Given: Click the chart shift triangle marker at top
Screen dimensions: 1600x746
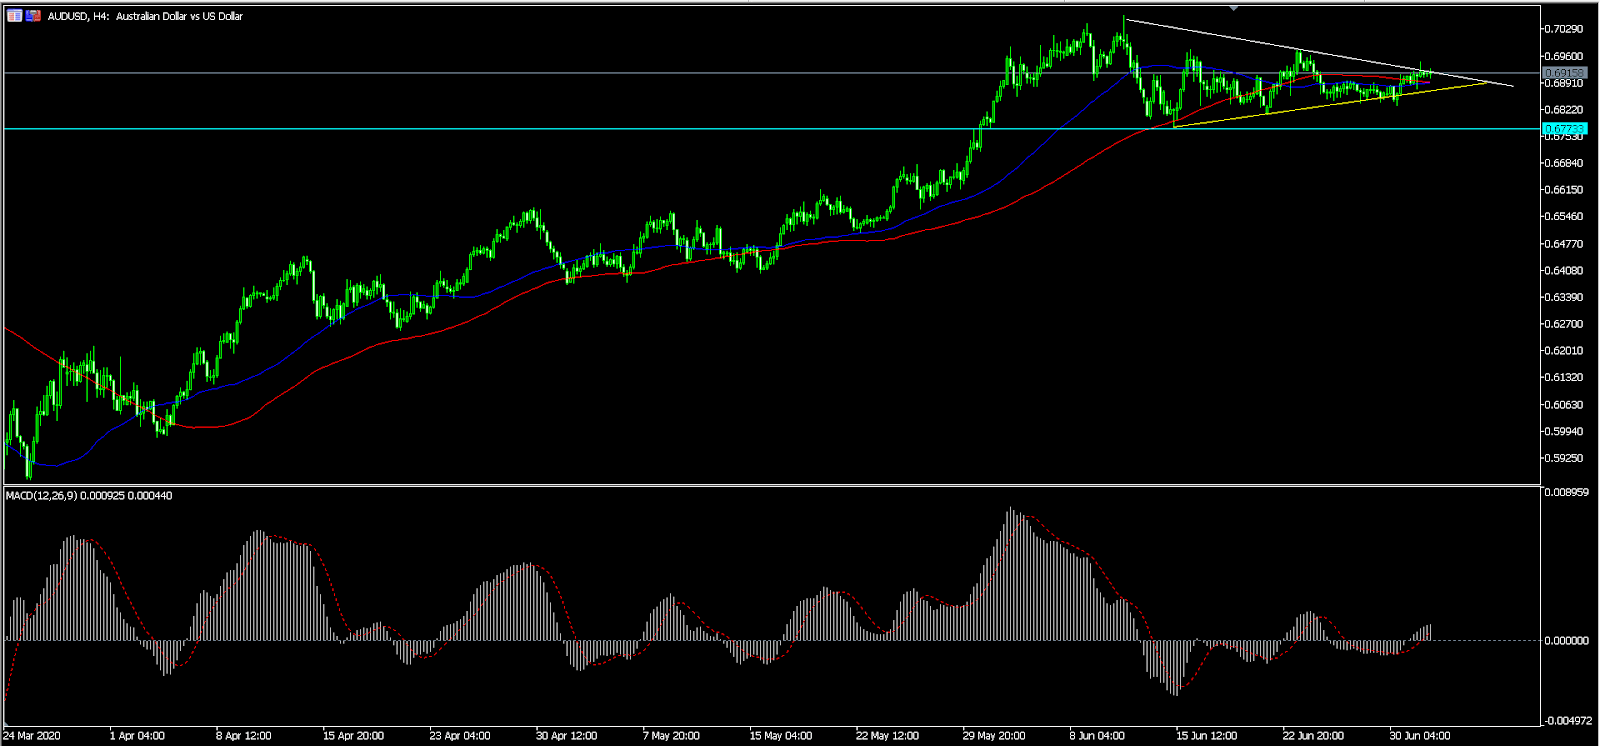Looking at the screenshot, I should (x=1234, y=8).
